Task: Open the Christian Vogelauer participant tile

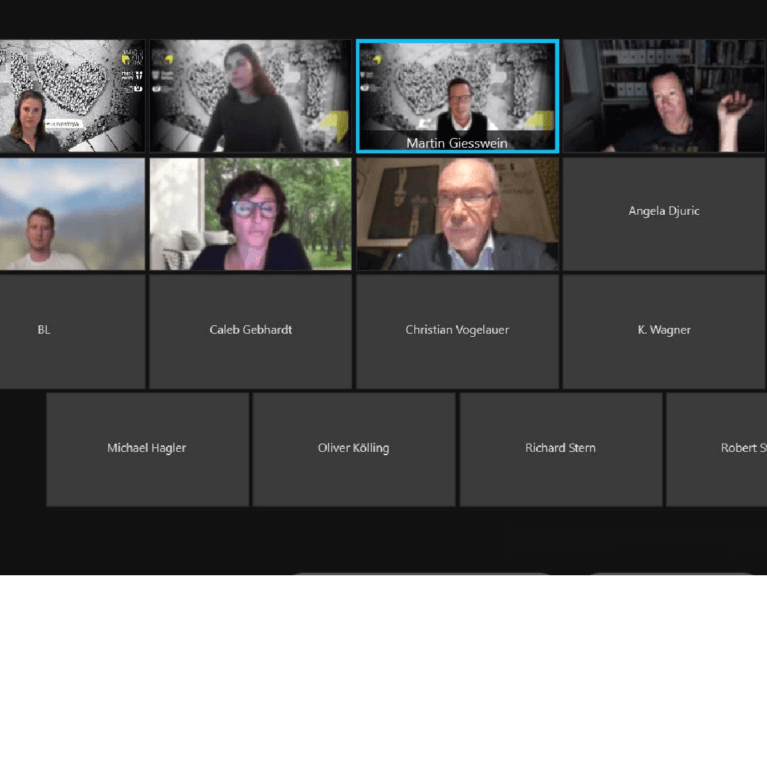Action: click(x=457, y=331)
